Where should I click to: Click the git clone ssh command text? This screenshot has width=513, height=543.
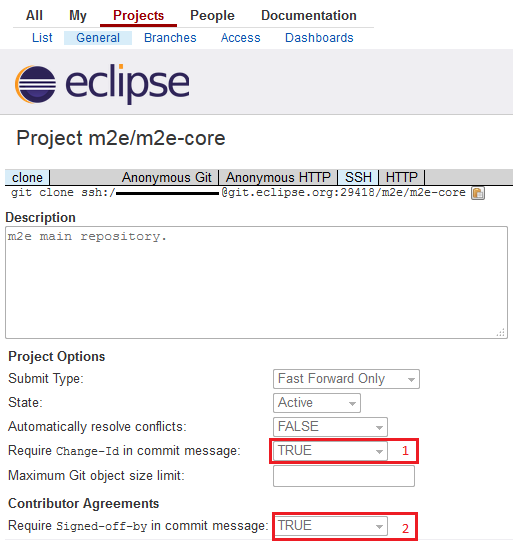[238, 193]
